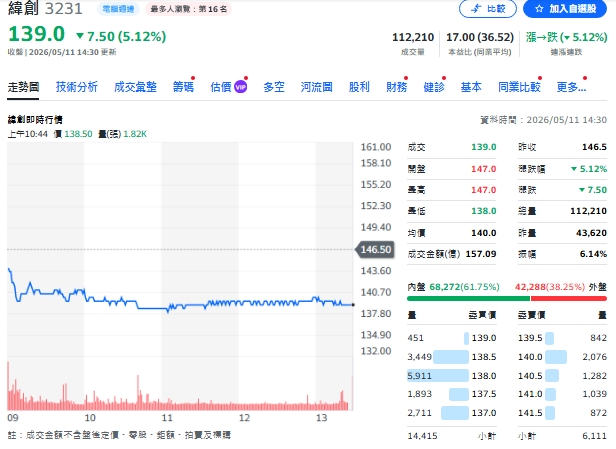Click the 成交金額(億) value 157.09

click(481, 254)
